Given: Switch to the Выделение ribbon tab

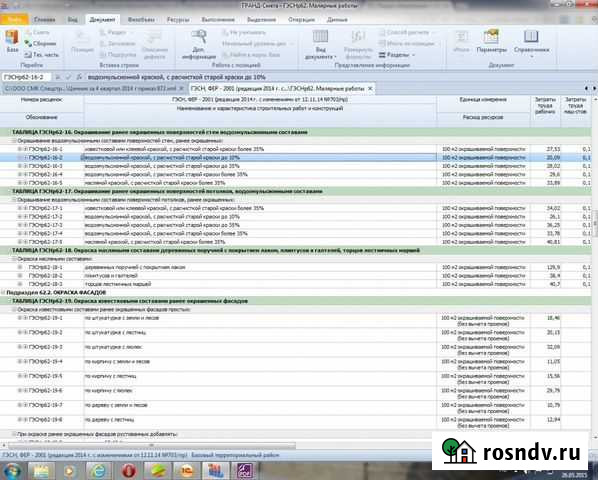Looking at the screenshot, I should point(261,19).
